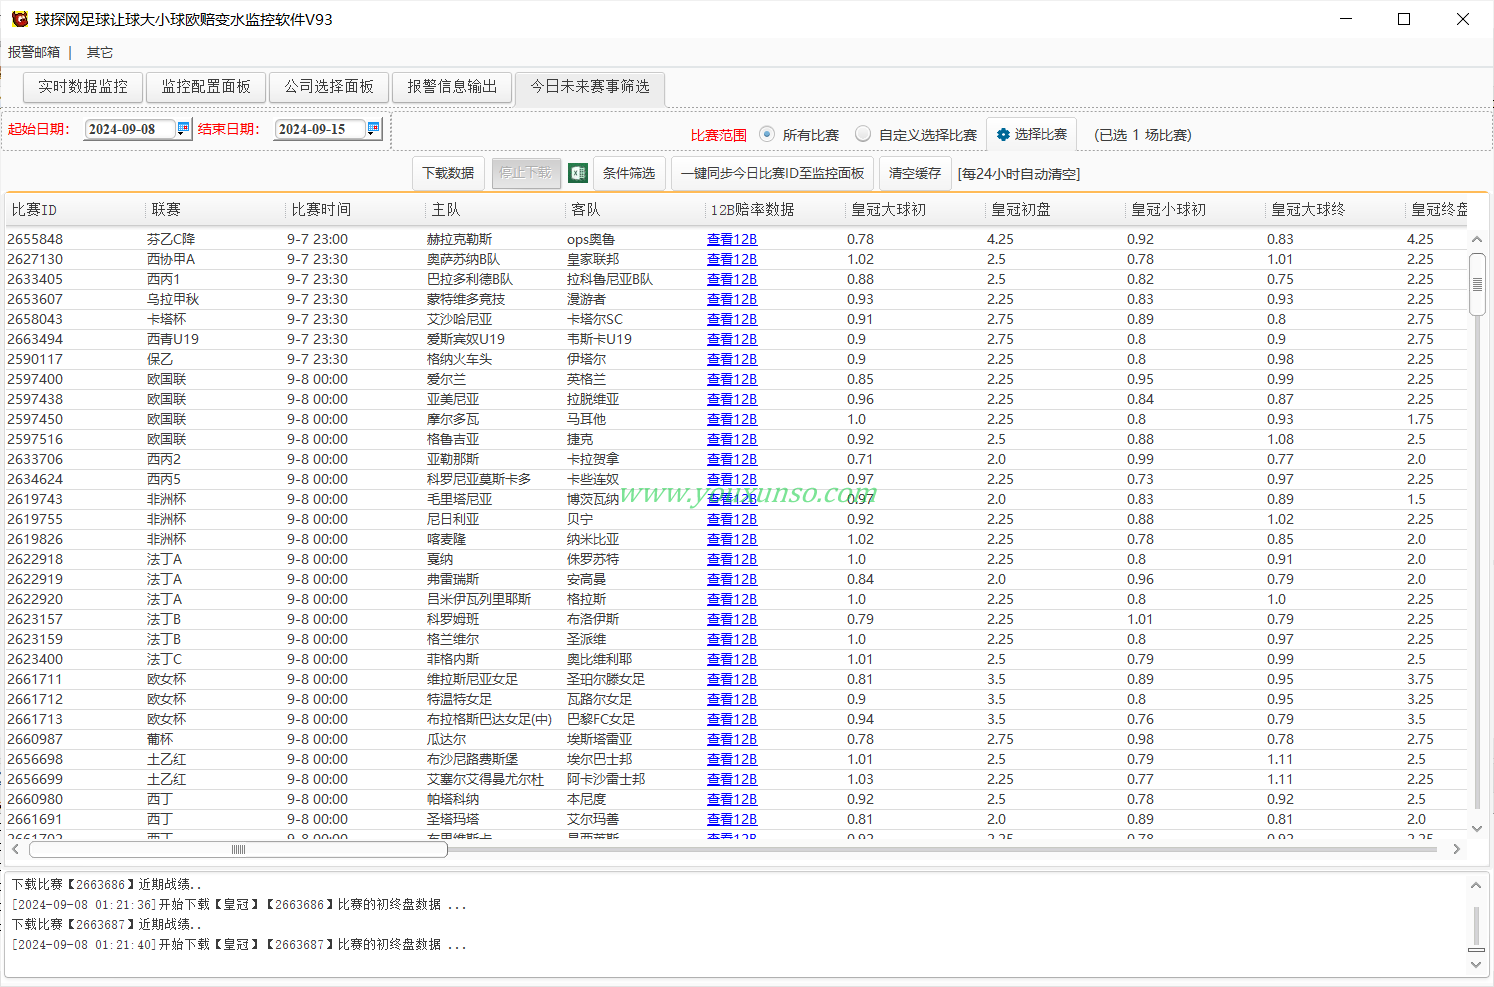Click the 下载数据 button
This screenshot has height=987, width=1494.
coord(448,173)
